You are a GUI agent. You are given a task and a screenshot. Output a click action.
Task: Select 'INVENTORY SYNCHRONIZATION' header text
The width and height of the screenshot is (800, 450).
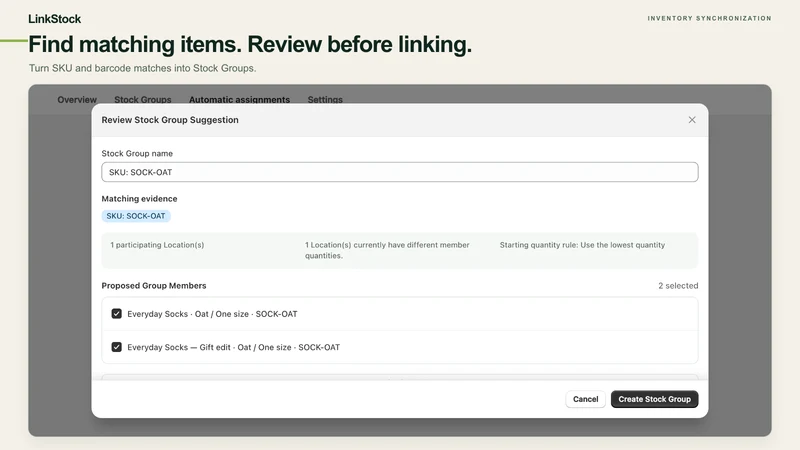point(710,18)
